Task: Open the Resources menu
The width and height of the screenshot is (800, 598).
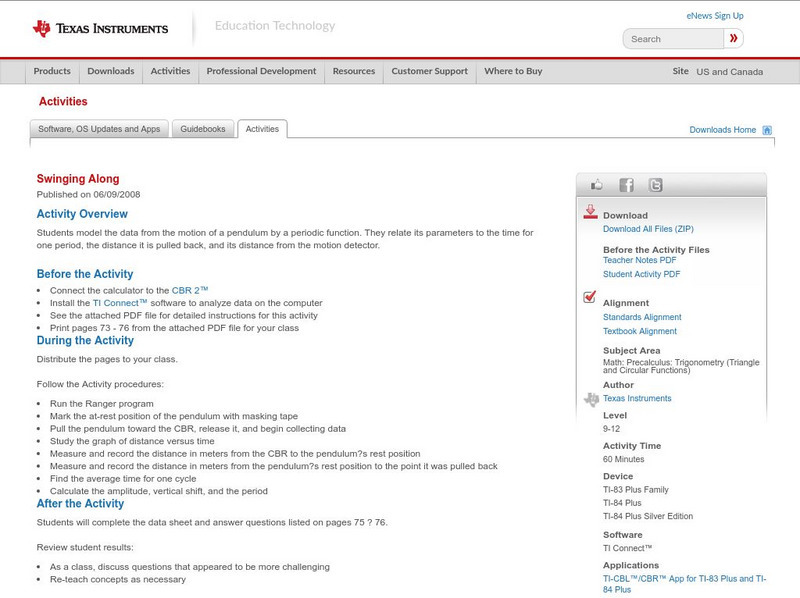Action: click(354, 71)
